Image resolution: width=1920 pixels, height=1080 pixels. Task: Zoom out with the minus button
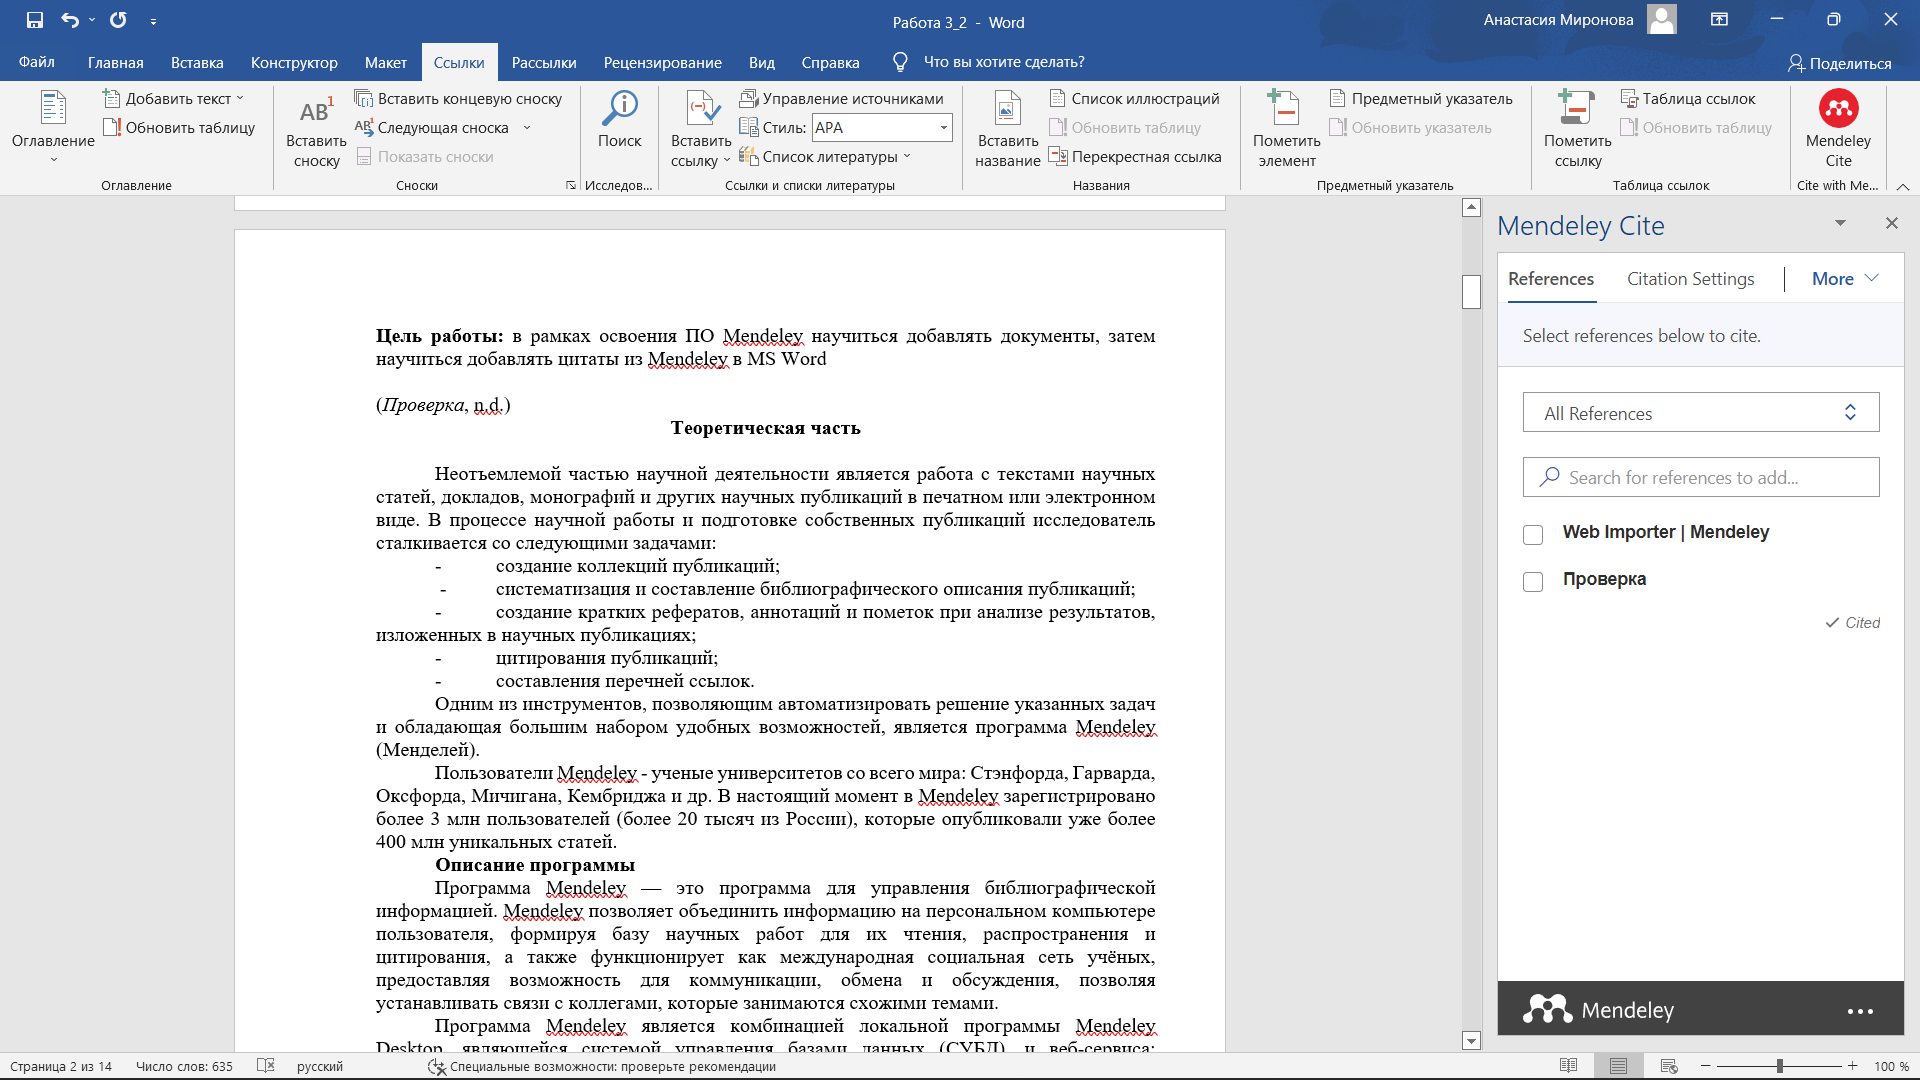(1706, 1066)
